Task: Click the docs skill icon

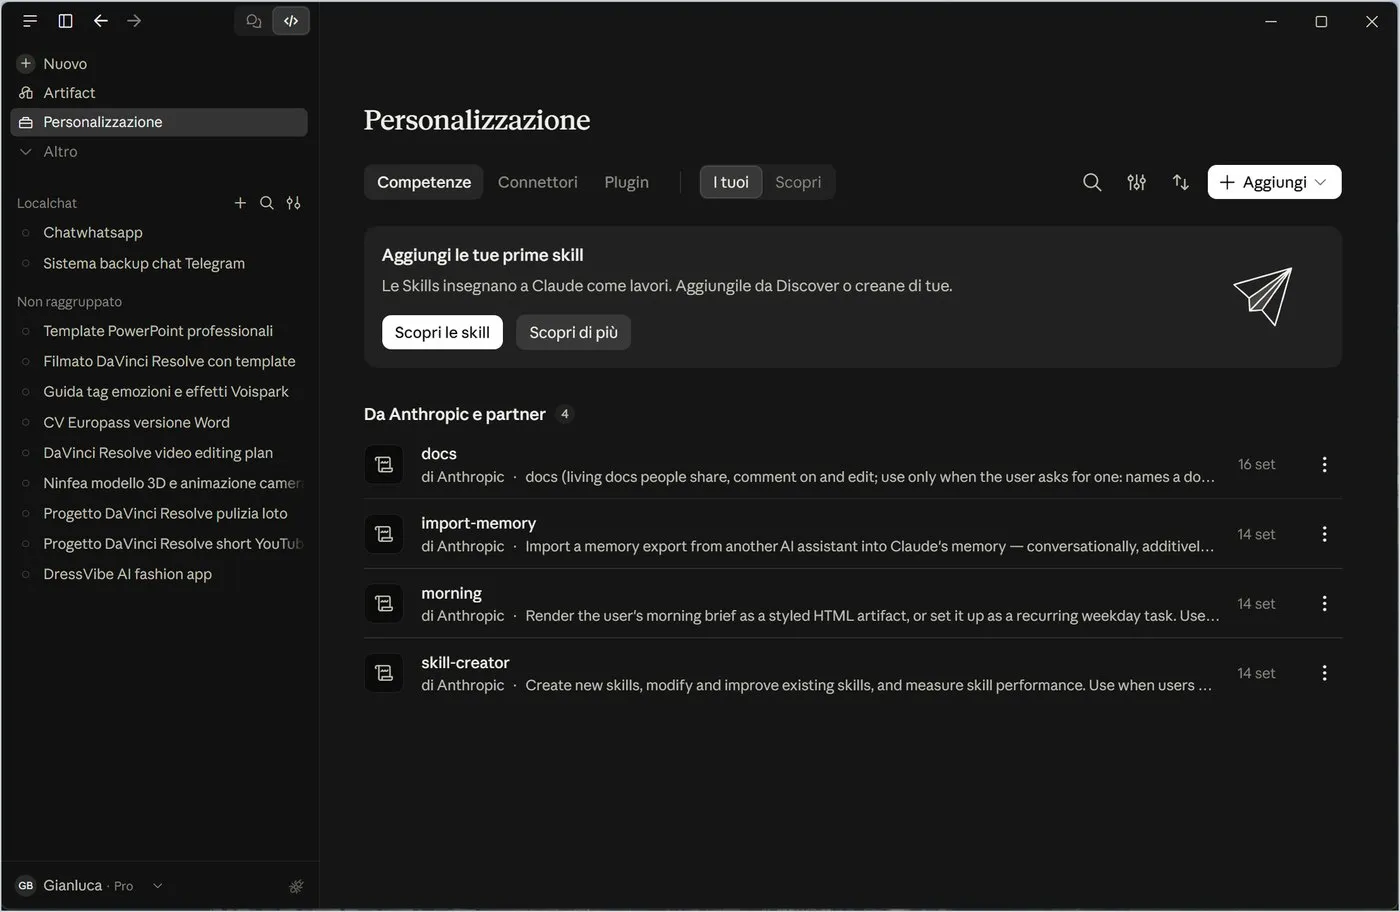Action: 384,465
